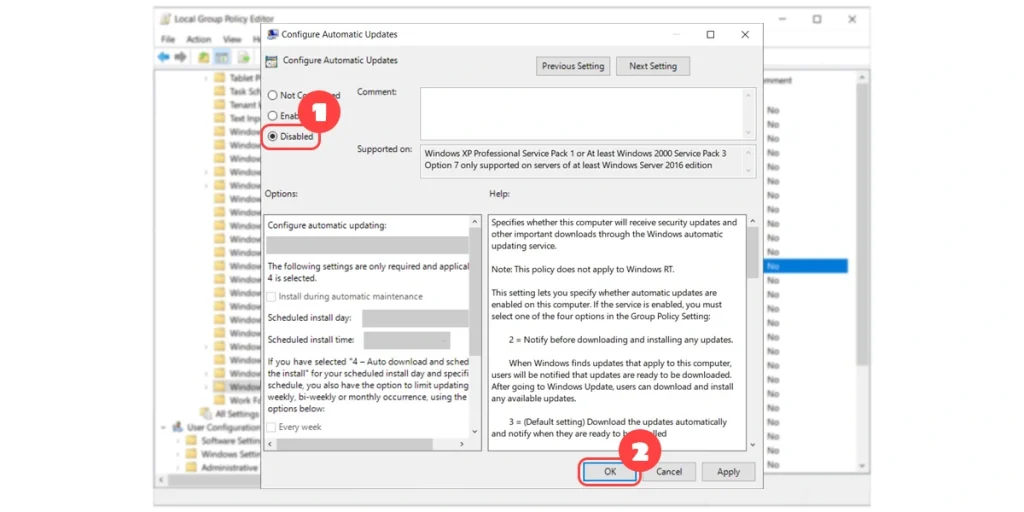Click the Group Policy Editor list scroll down arrow

862,466
